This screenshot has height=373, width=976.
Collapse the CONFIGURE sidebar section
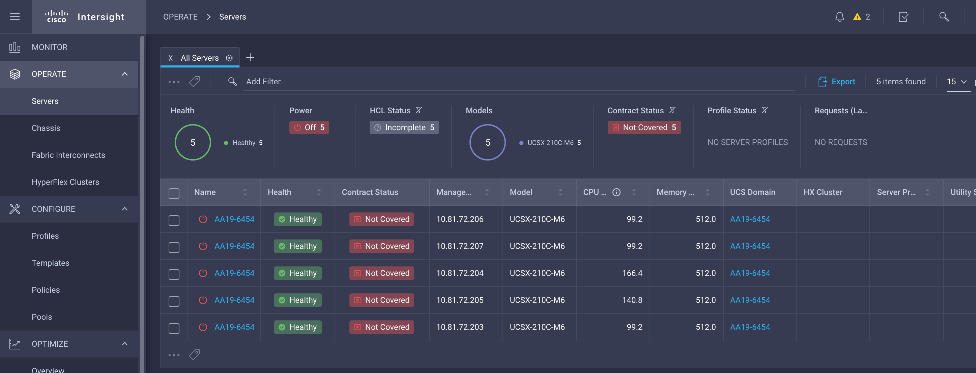(x=124, y=209)
